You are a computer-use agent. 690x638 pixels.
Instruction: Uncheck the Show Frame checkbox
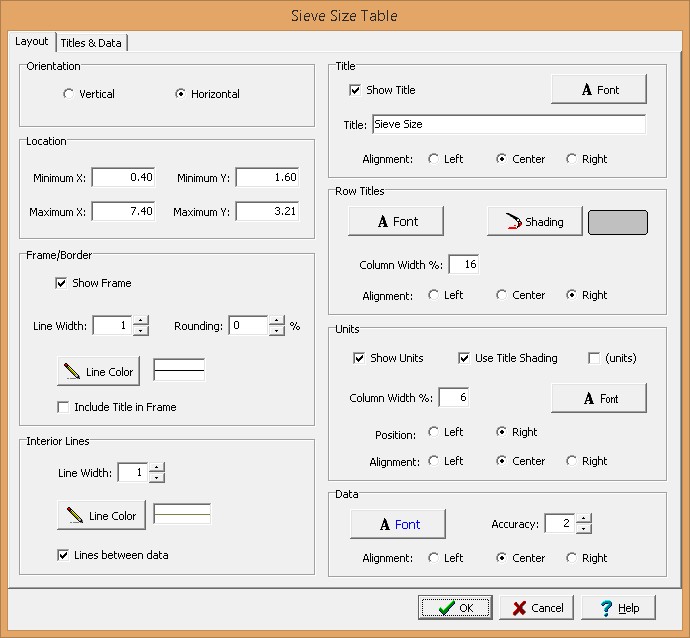(x=62, y=283)
